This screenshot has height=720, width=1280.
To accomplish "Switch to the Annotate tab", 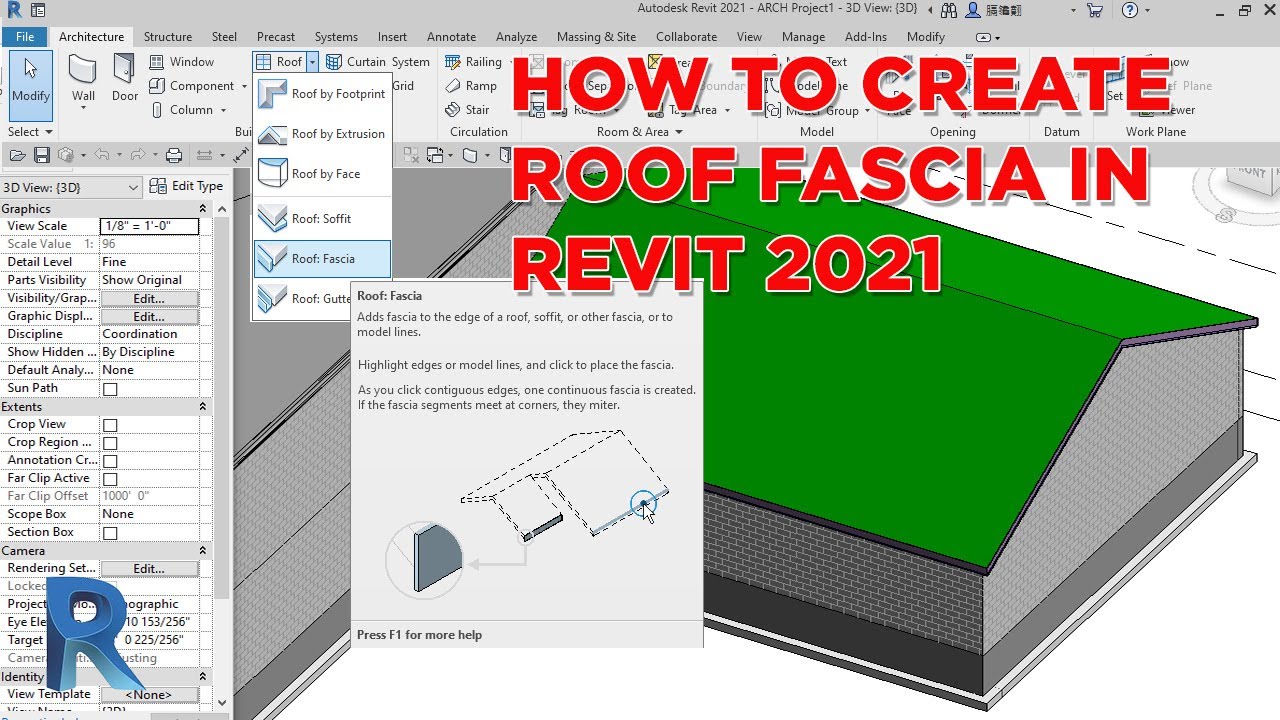I will [x=451, y=37].
